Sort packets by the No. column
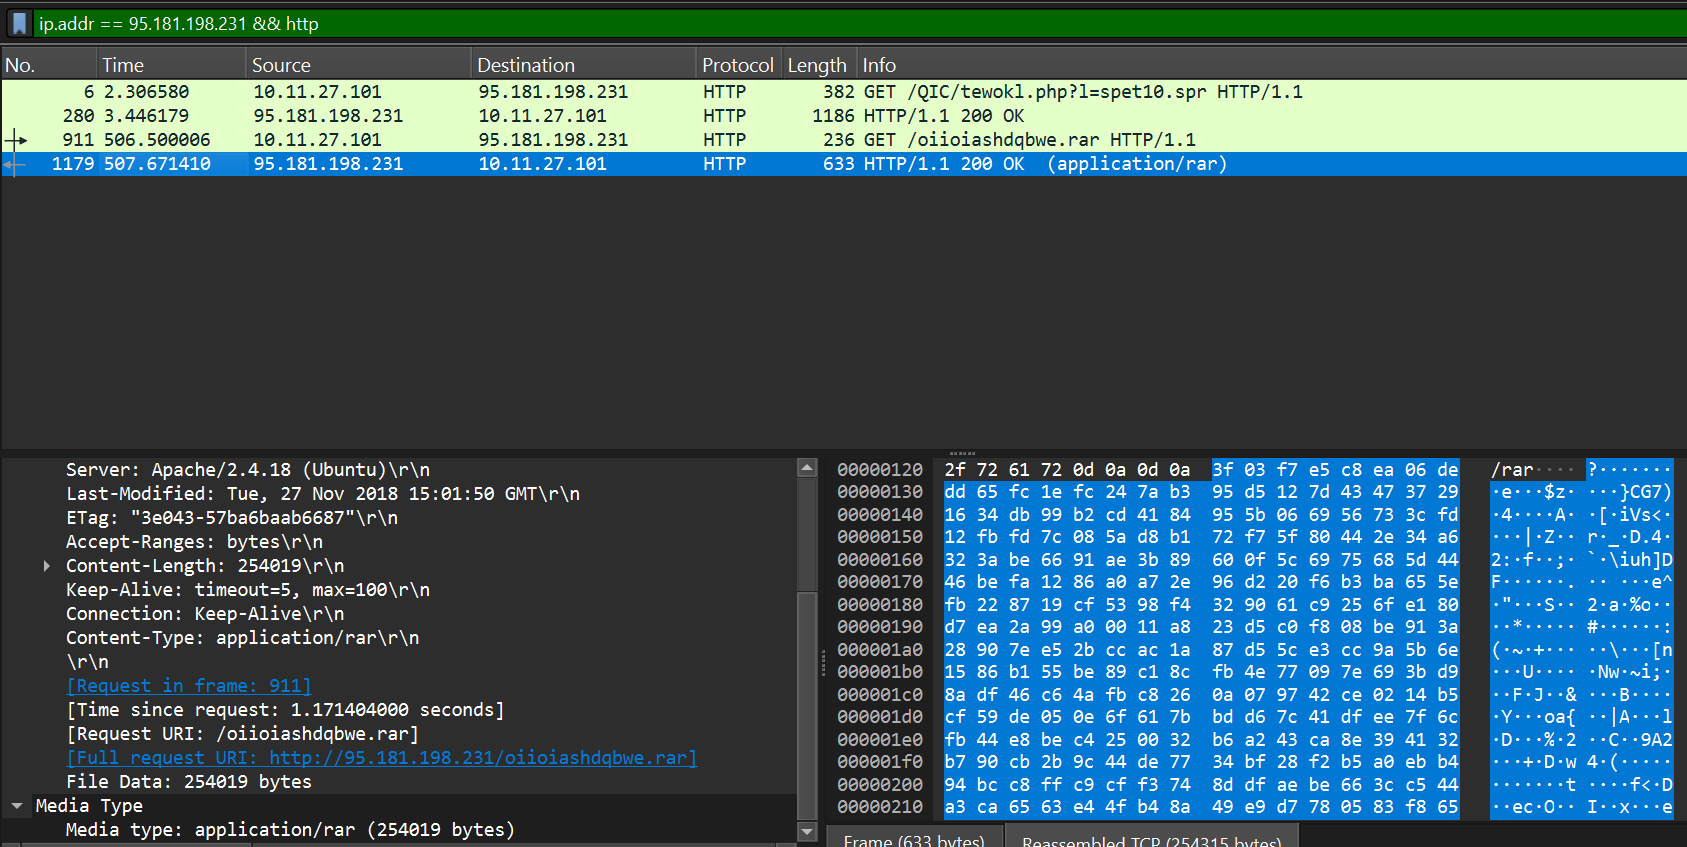1687x847 pixels. click(x=49, y=65)
